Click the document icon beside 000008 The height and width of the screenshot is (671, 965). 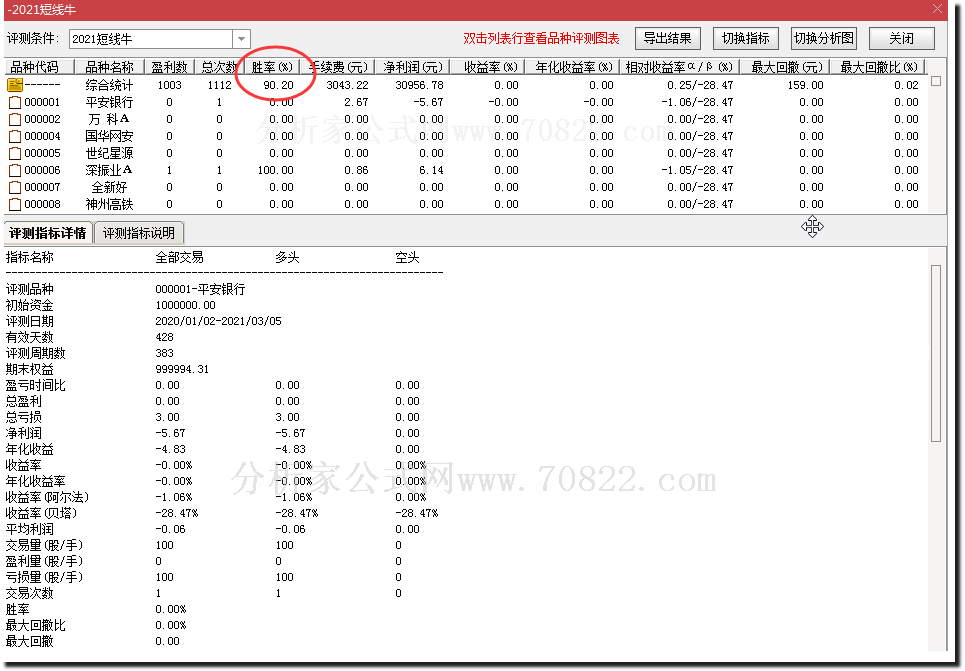[15, 204]
